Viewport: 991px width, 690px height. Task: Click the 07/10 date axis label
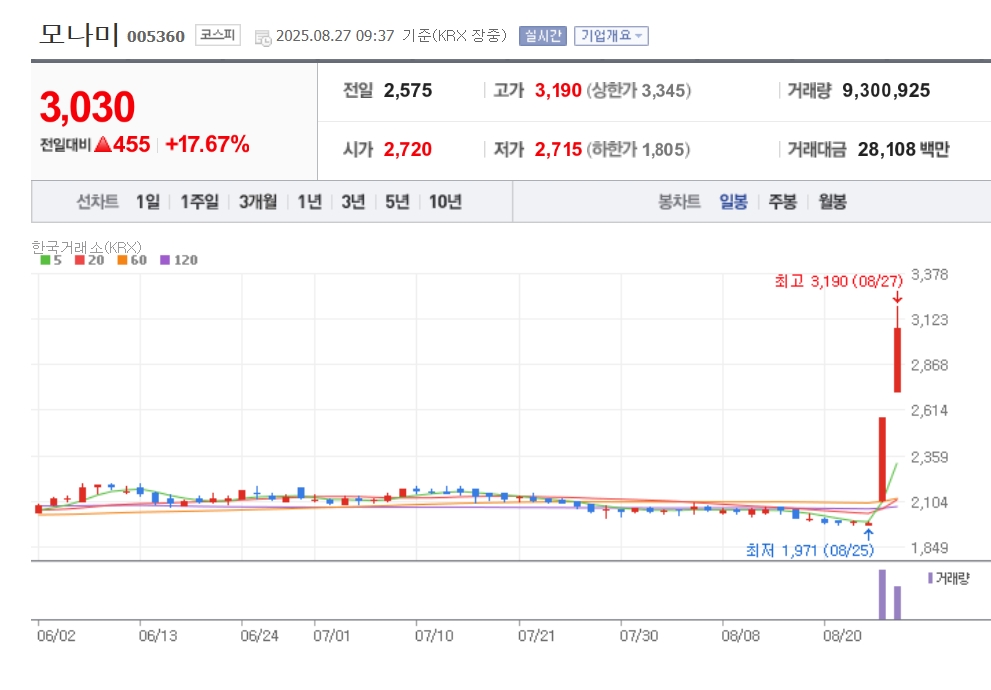pyautogui.click(x=434, y=636)
